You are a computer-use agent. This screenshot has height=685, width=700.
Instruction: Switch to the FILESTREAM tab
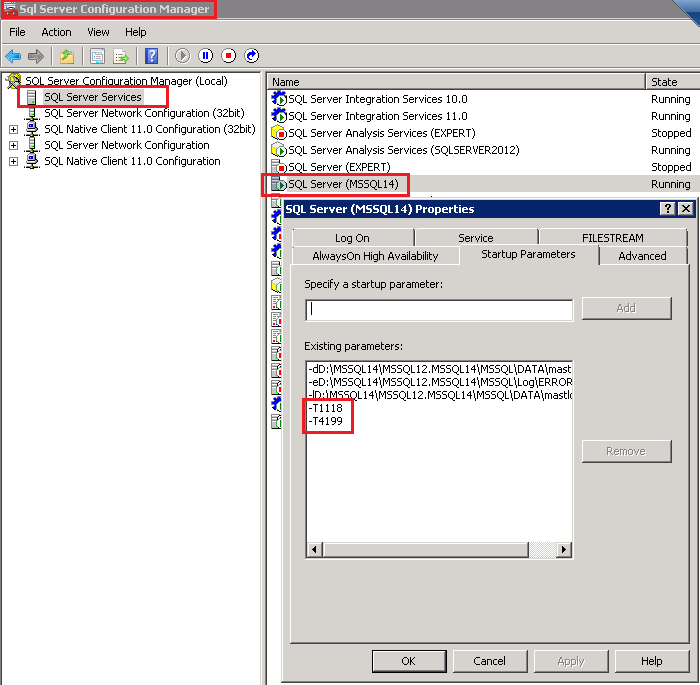point(612,238)
